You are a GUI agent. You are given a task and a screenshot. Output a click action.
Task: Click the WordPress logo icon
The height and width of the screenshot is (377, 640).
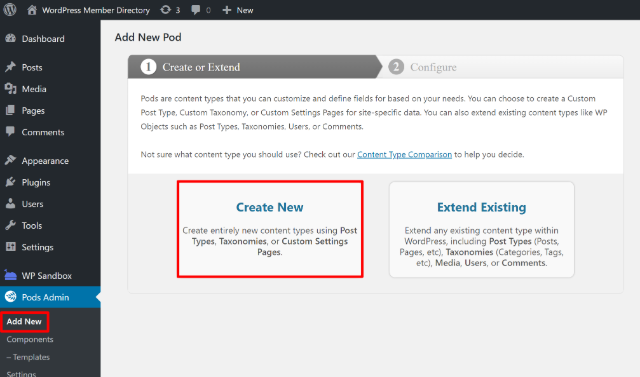10,9
